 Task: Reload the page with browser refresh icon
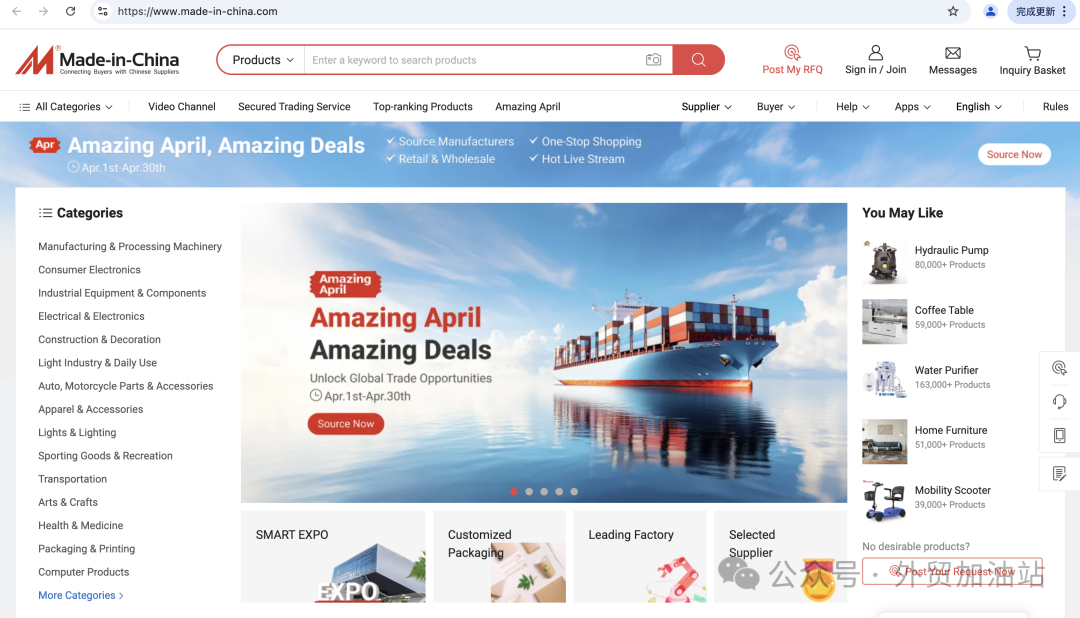coord(70,11)
